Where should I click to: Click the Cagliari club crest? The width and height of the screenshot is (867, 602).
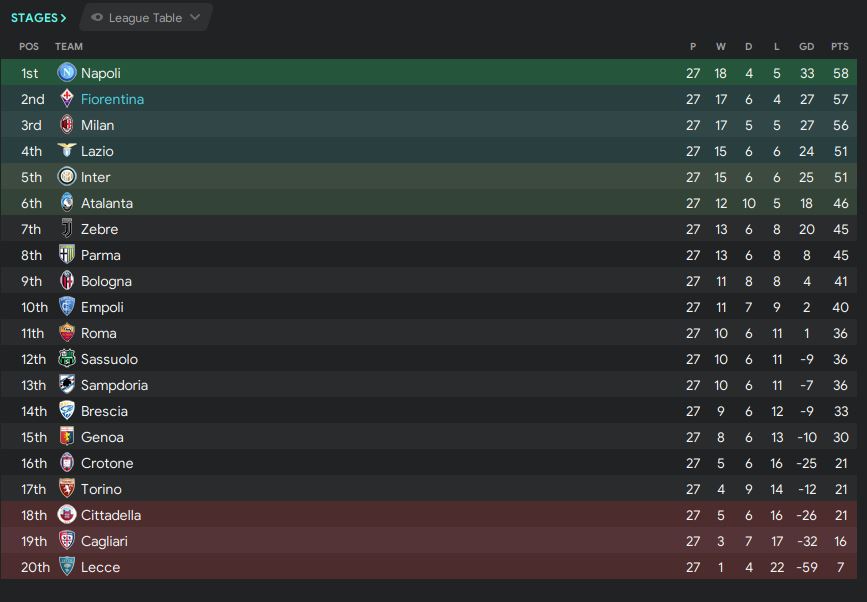pos(67,541)
